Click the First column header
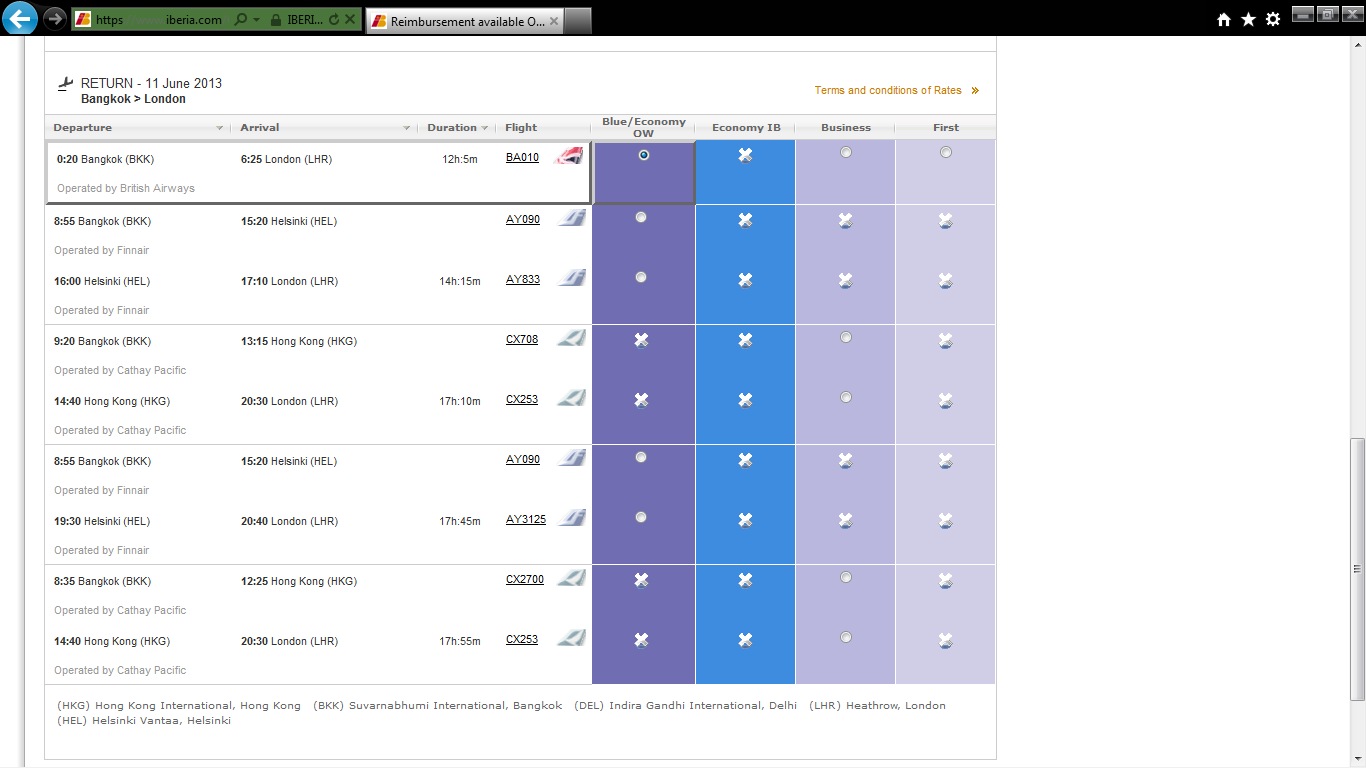 click(x=946, y=128)
